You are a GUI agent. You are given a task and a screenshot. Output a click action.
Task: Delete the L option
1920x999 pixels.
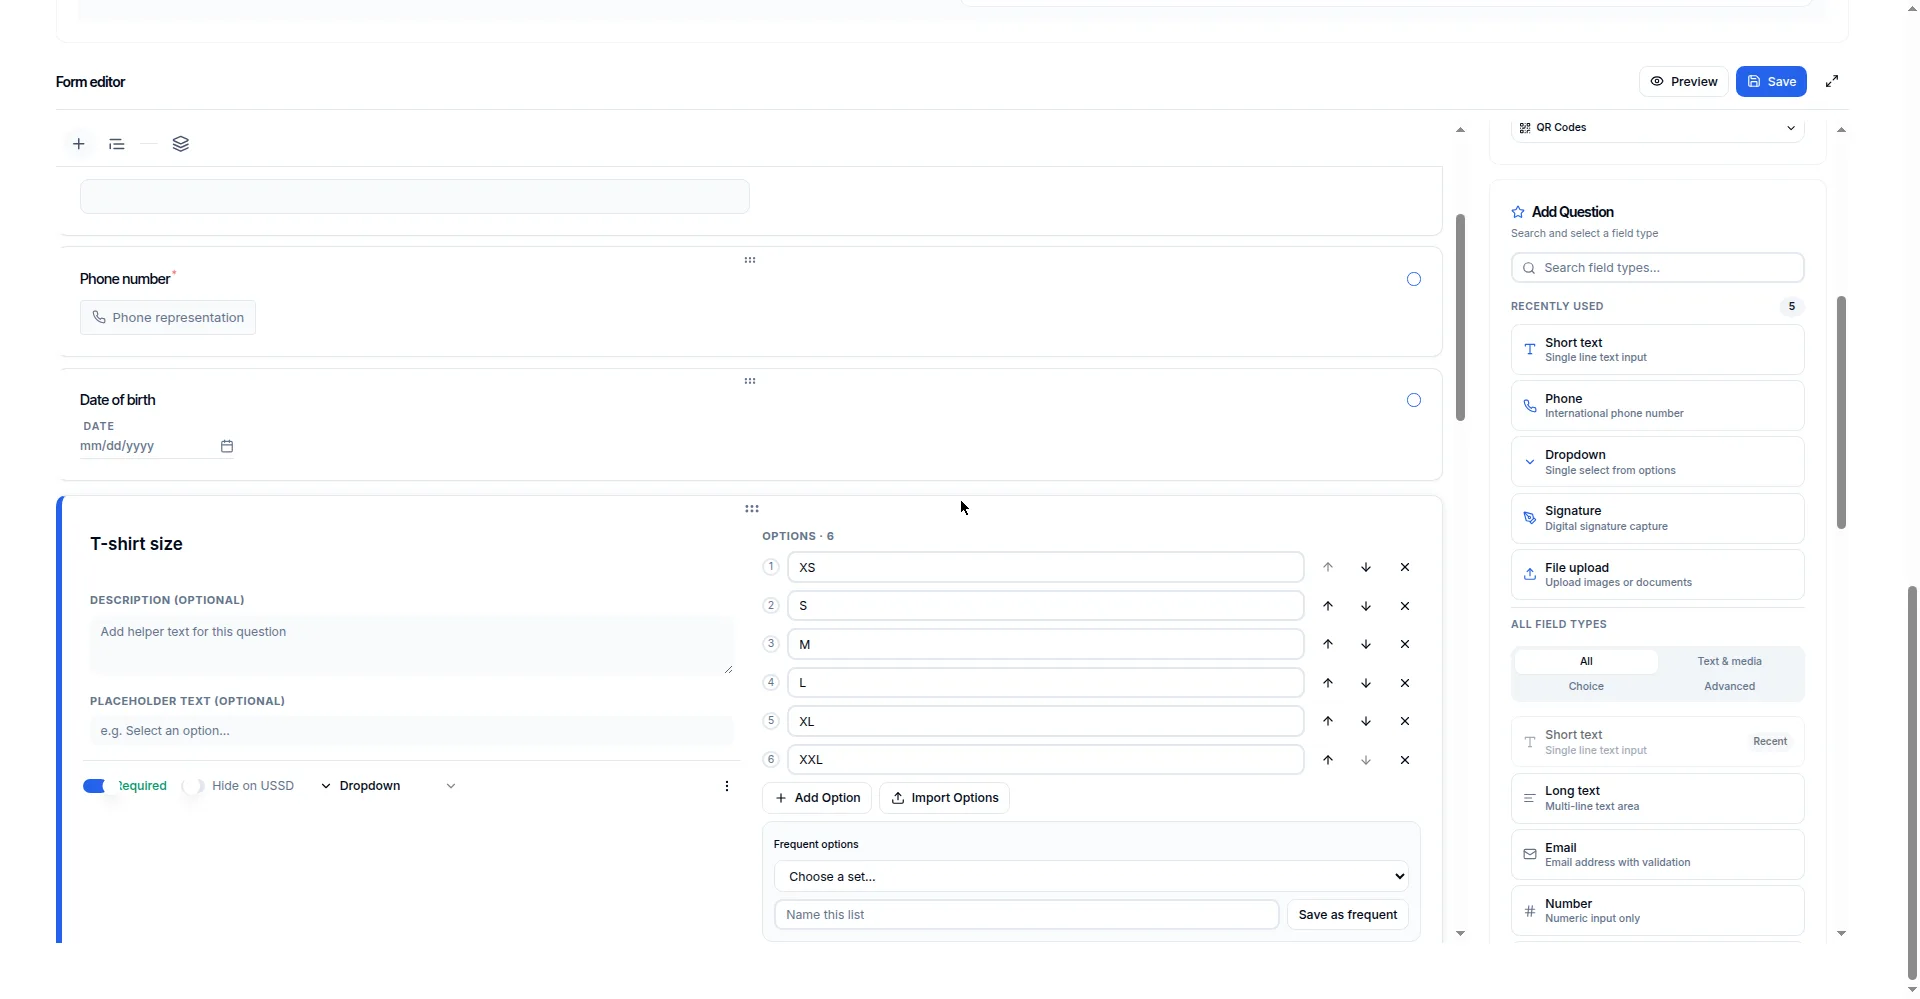coord(1405,683)
